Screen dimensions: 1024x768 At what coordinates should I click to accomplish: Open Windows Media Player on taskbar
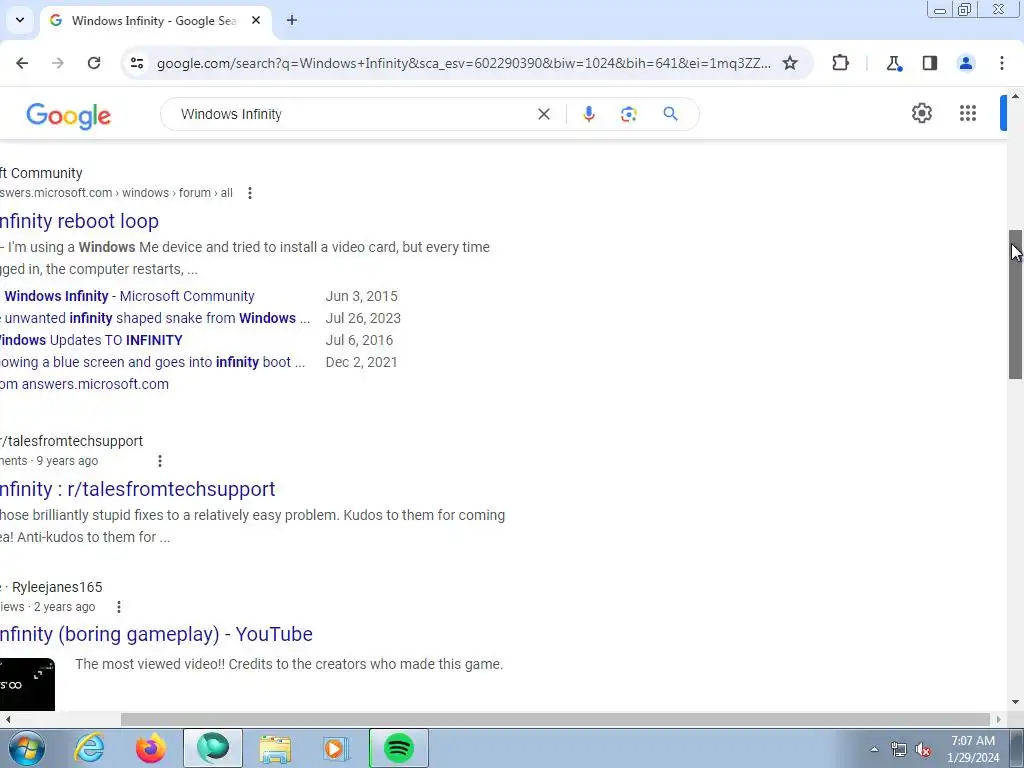coord(336,748)
